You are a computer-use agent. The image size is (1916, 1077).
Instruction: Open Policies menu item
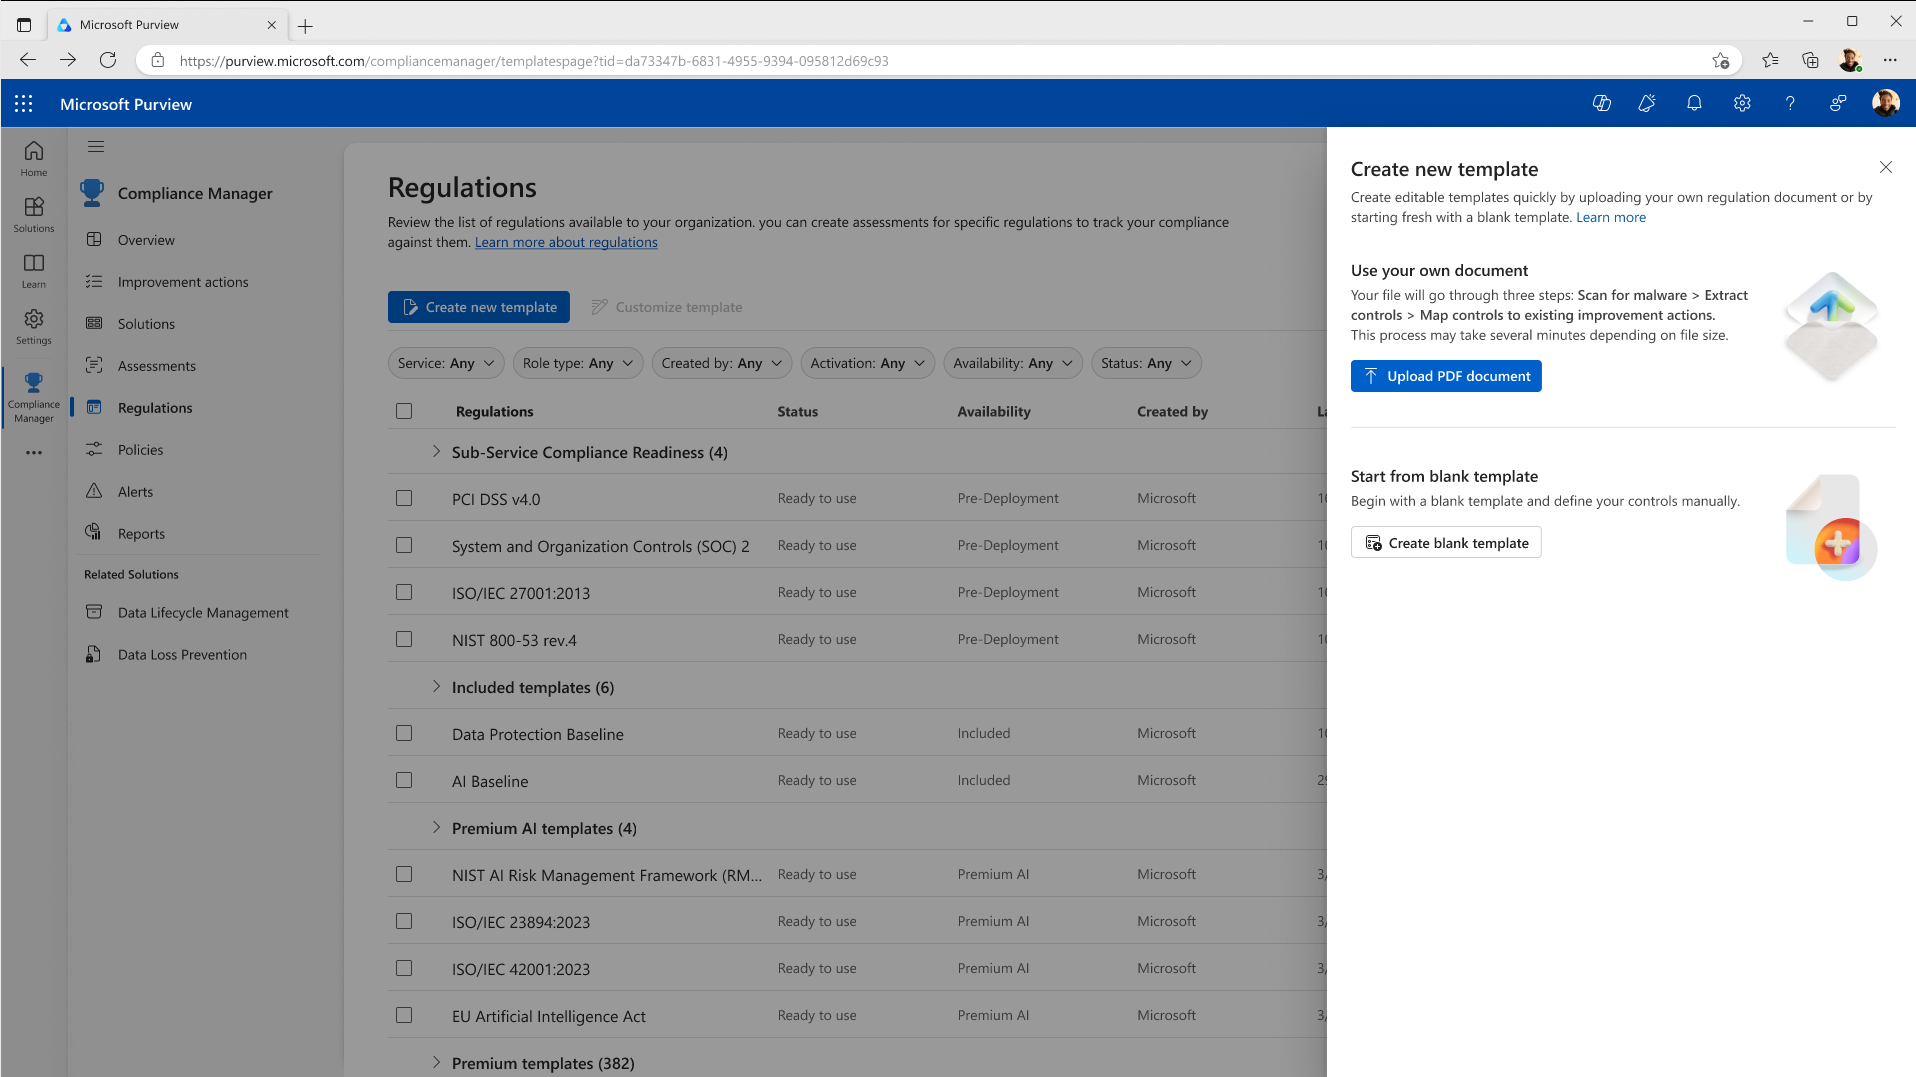click(x=140, y=450)
